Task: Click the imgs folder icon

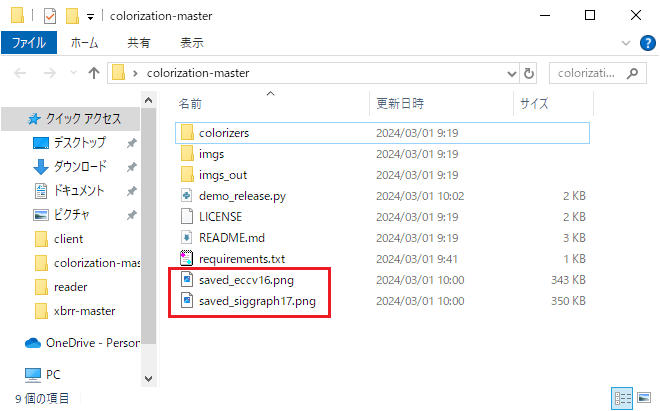Action: pos(187,154)
